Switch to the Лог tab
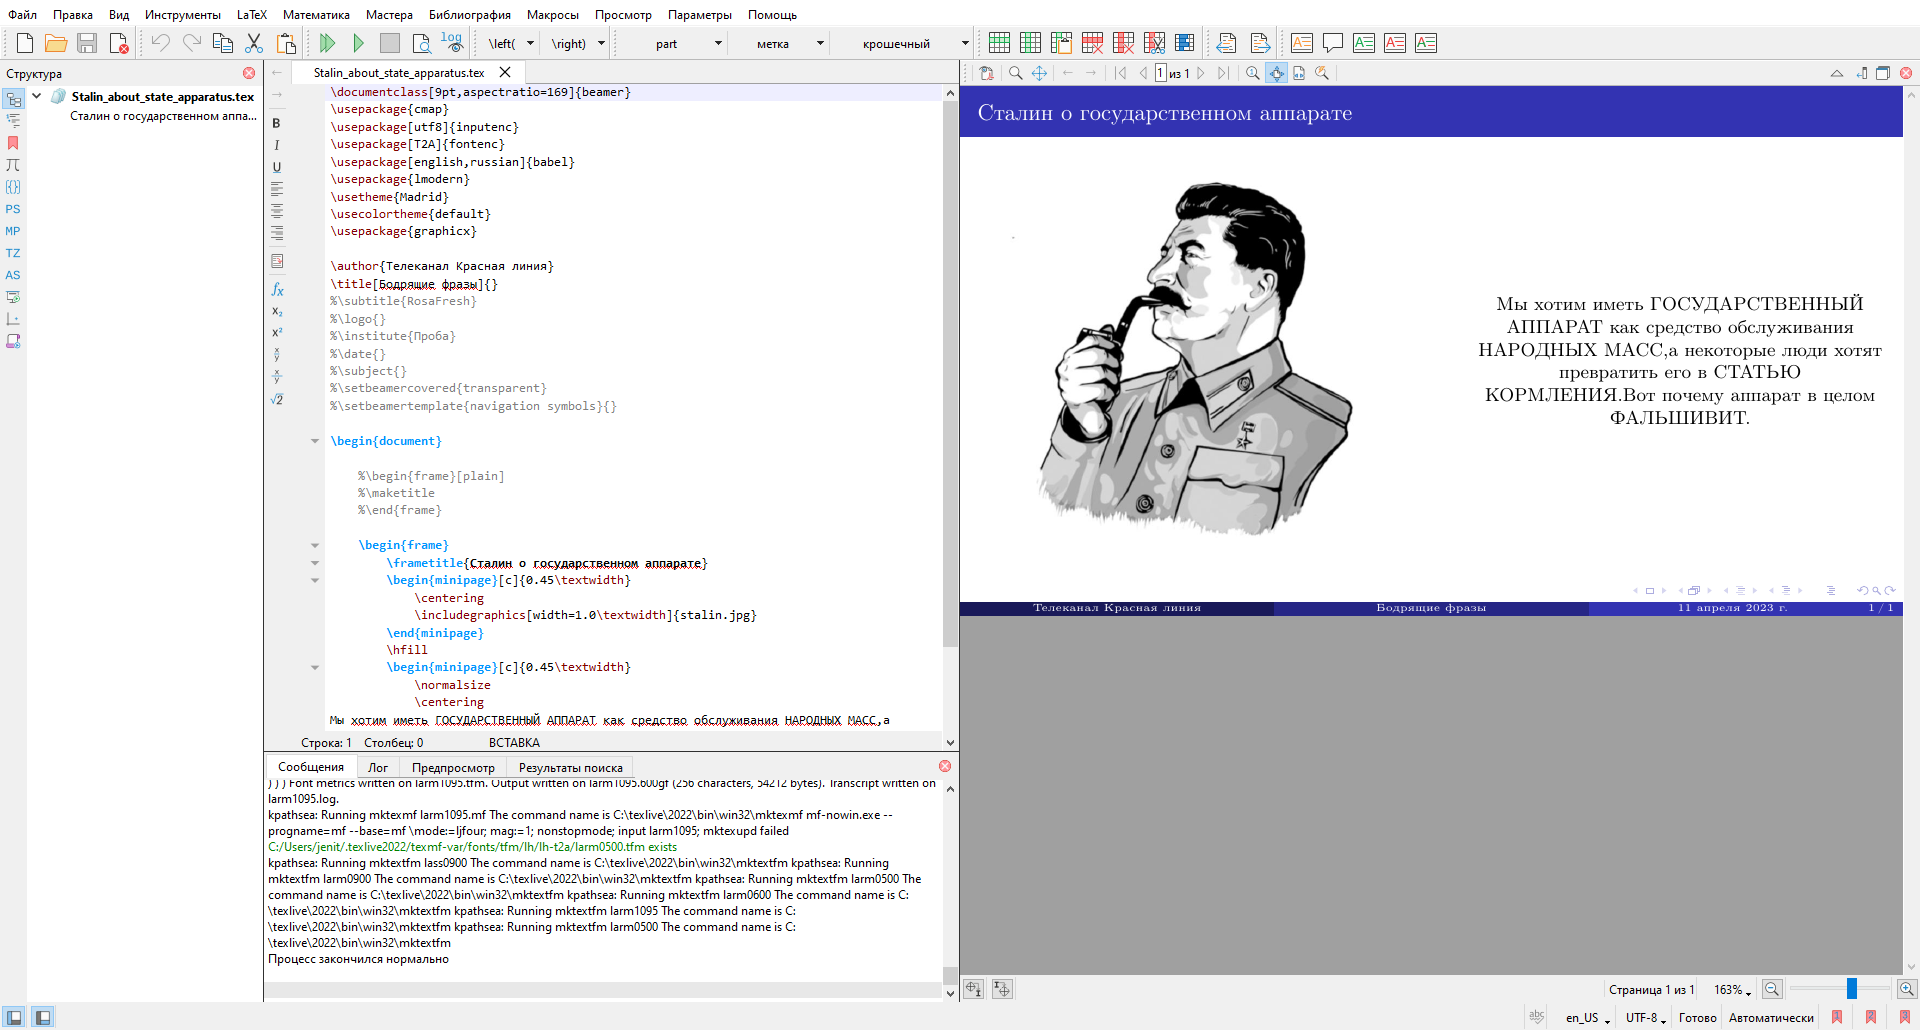The height and width of the screenshot is (1030, 1920). (x=378, y=768)
